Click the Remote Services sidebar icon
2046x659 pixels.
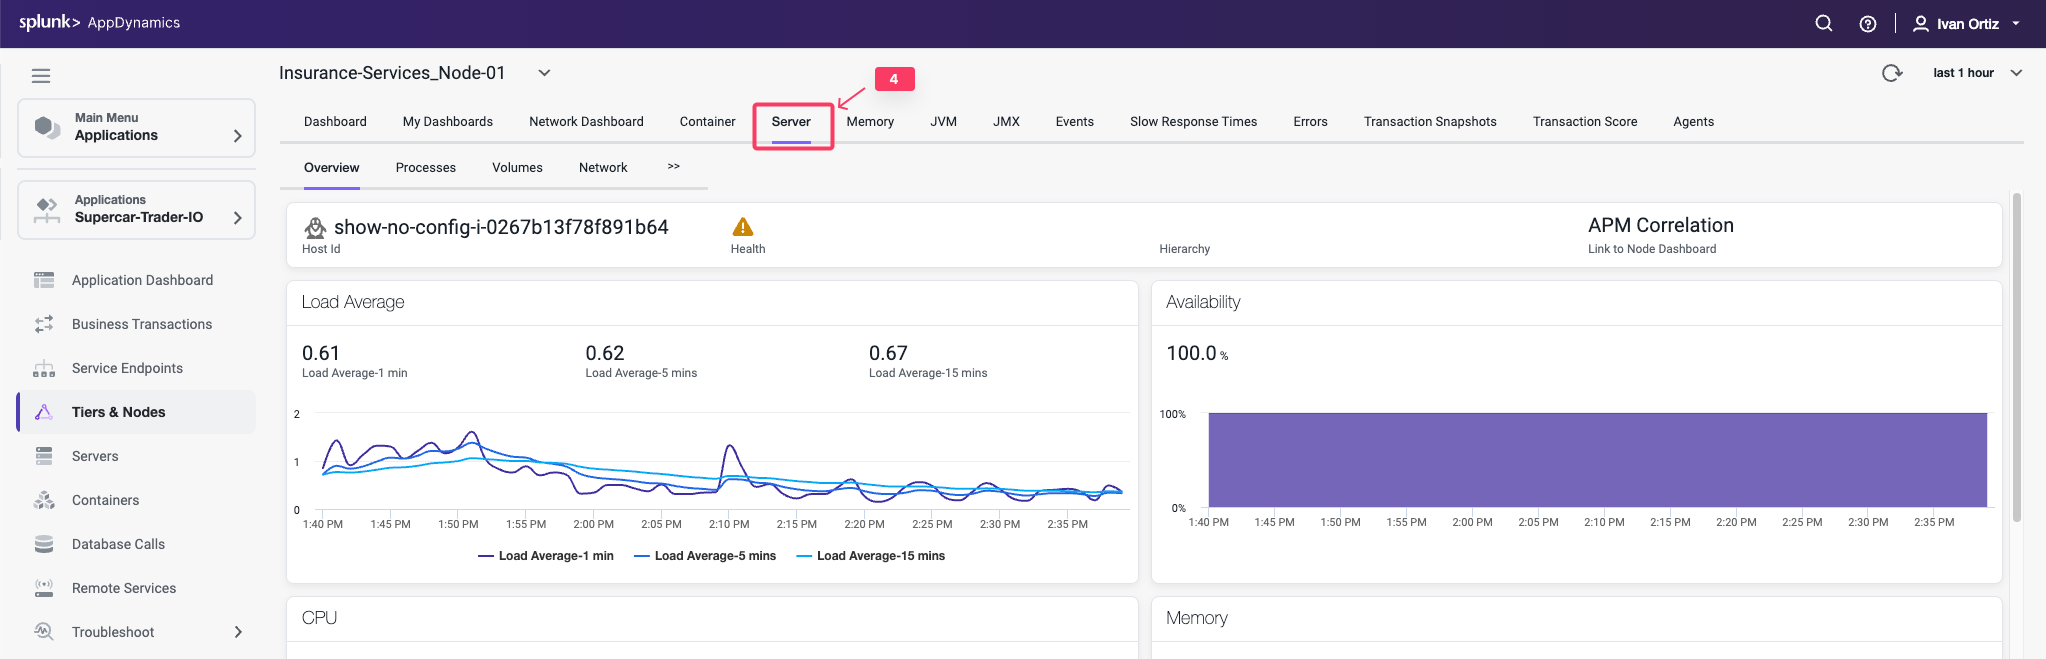[x=44, y=588]
